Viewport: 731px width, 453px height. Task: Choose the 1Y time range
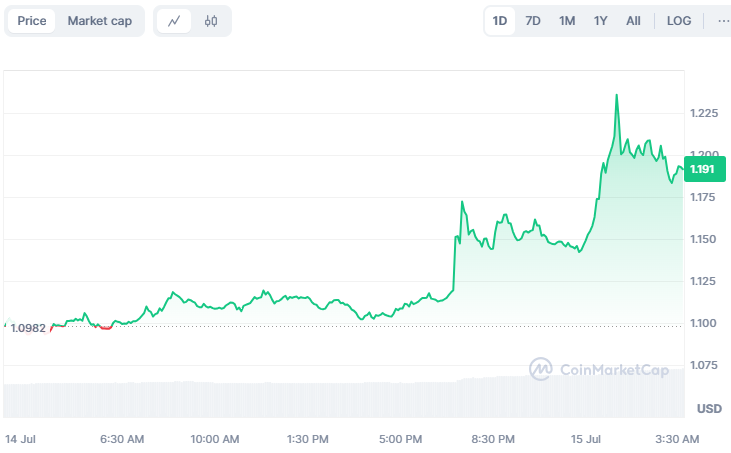600,21
